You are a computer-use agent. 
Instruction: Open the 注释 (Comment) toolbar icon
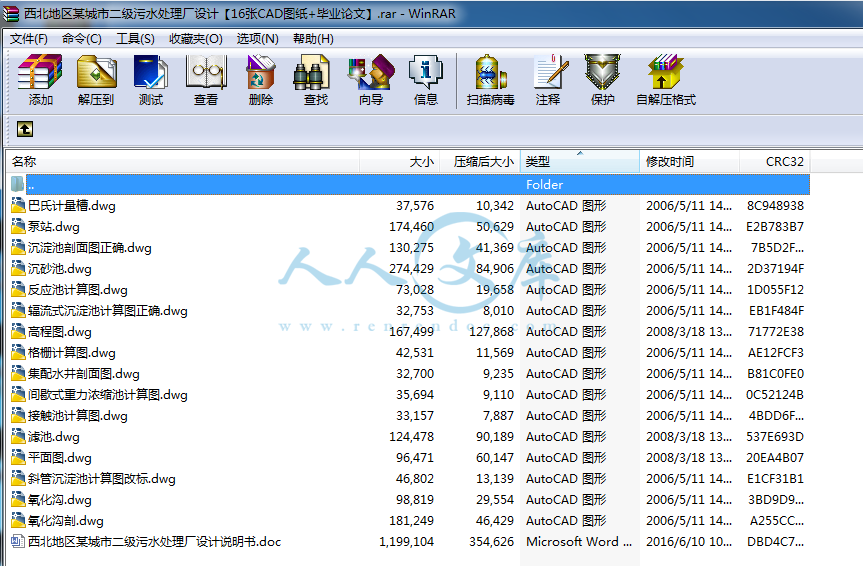(x=551, y=72)
